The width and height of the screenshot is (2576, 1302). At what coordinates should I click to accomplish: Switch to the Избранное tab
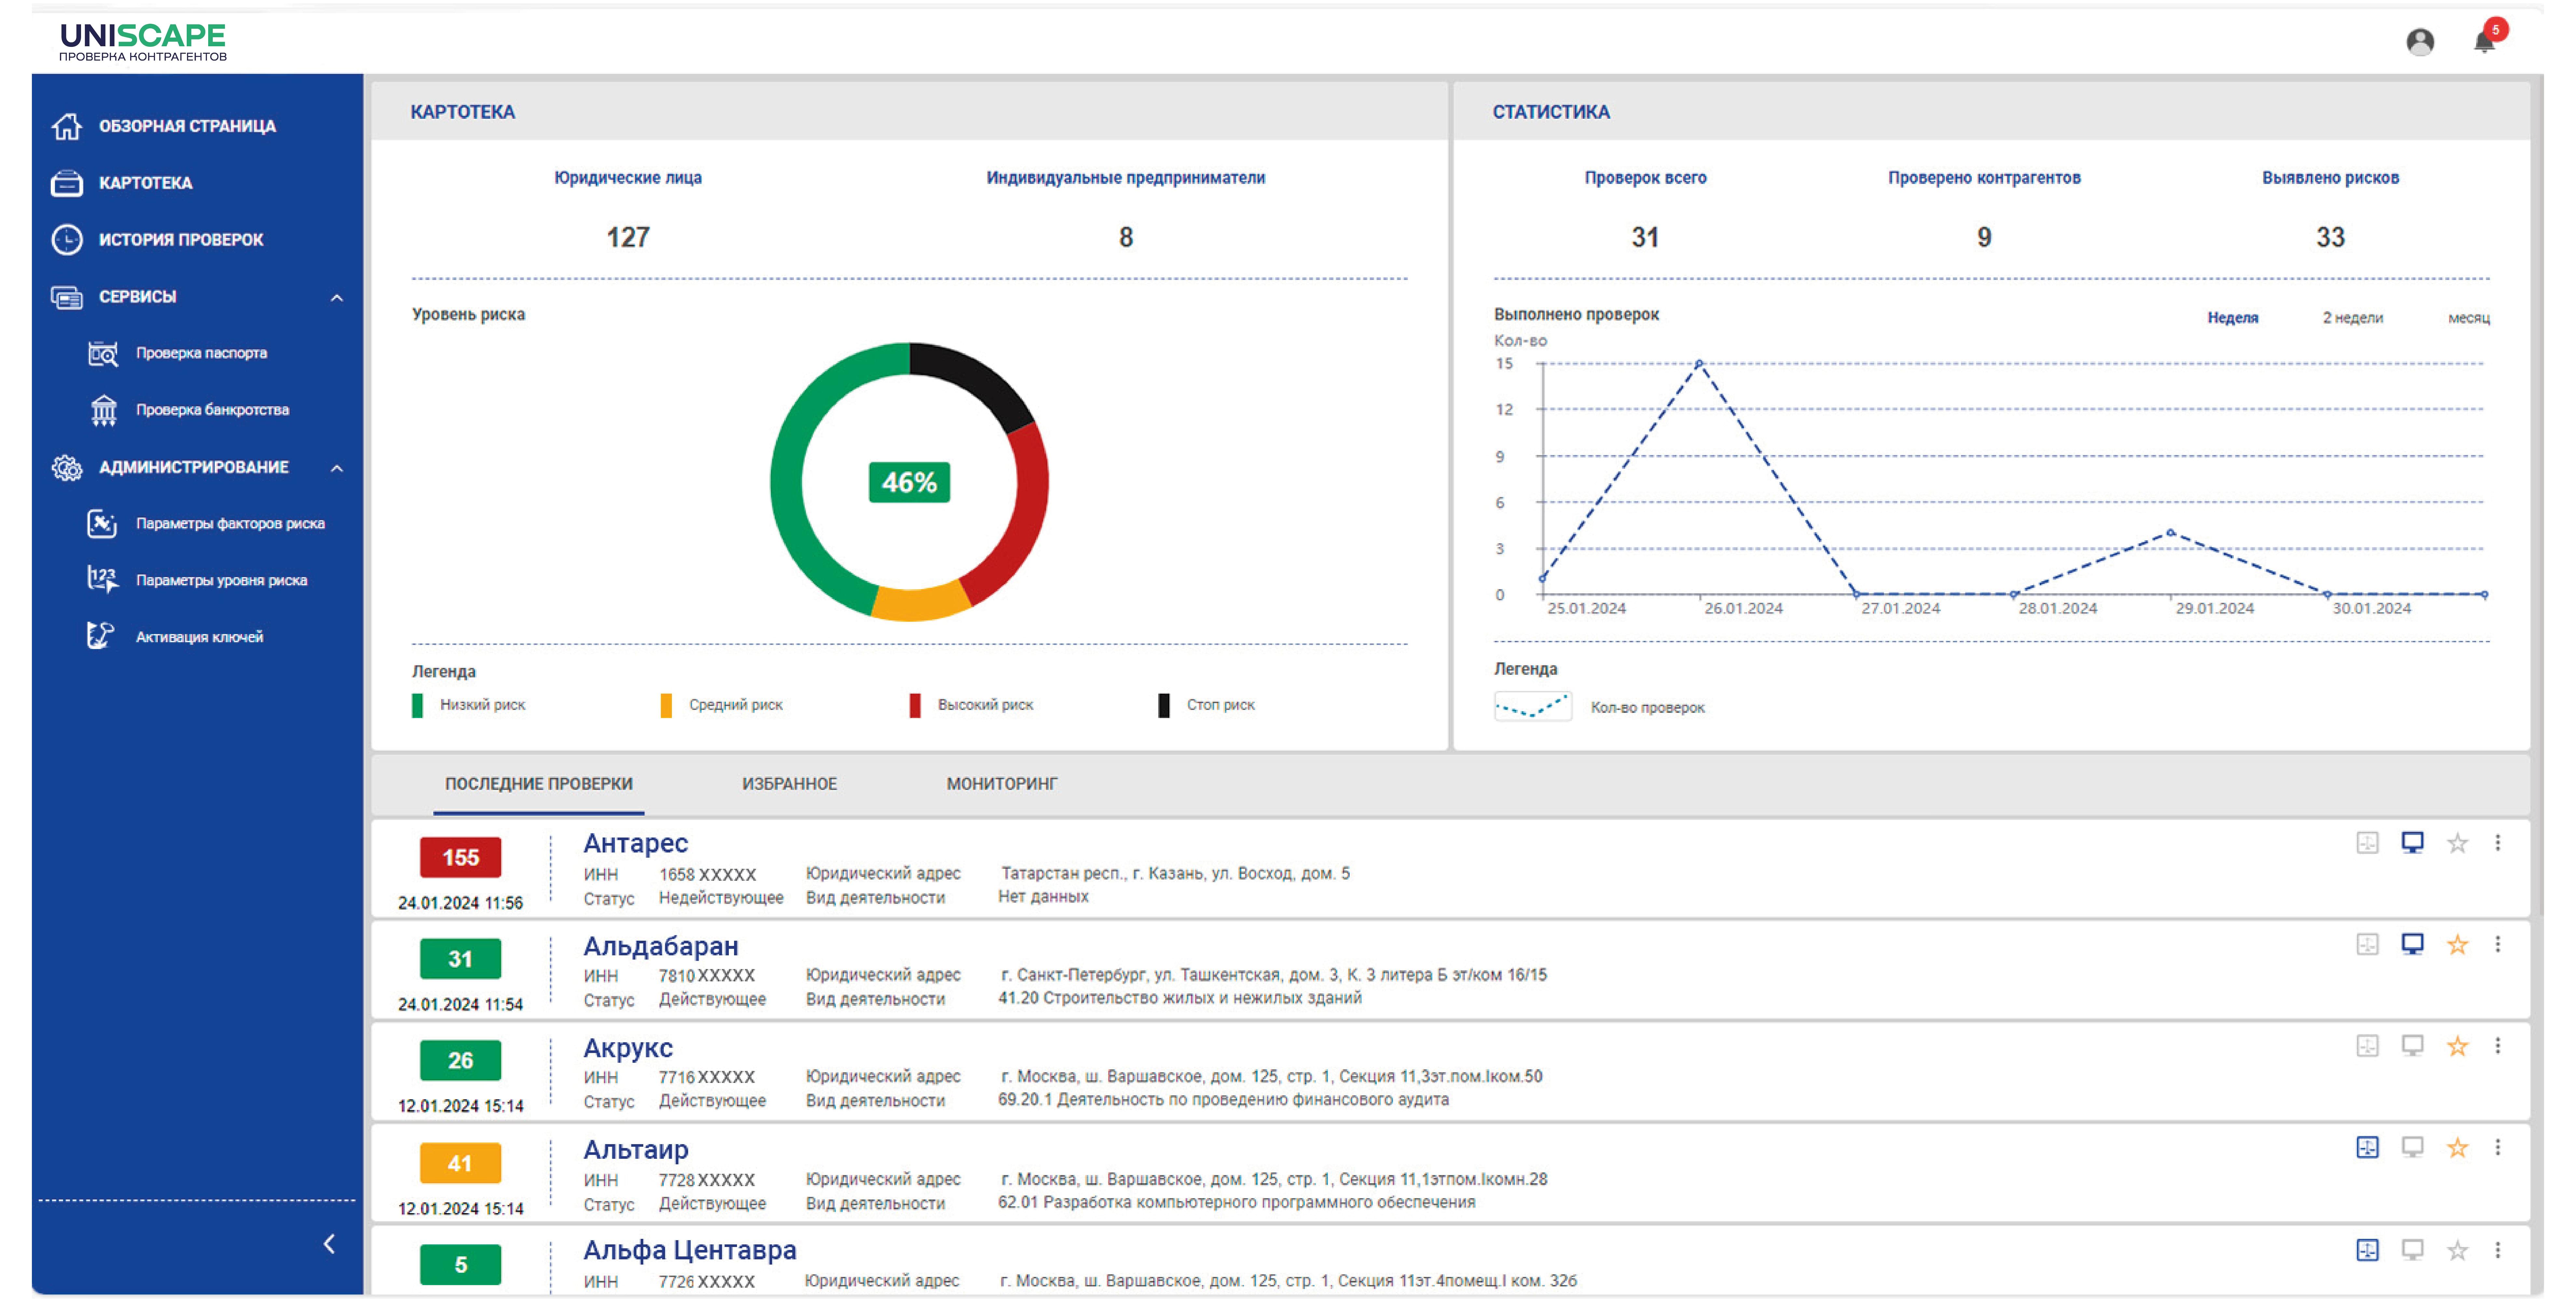point(789,784)
